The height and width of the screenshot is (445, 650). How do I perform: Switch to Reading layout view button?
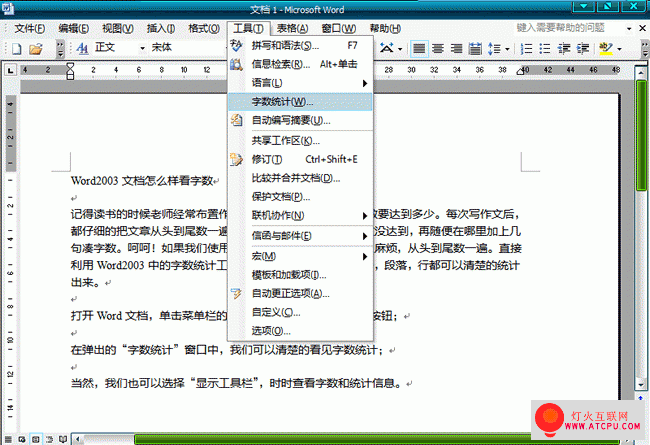point(63,439)
